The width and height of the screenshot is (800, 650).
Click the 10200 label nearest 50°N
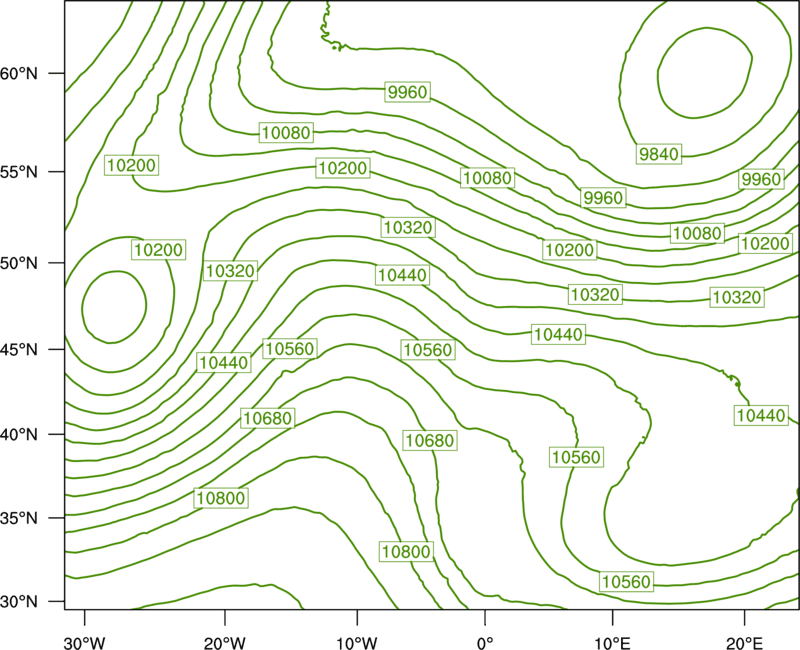coord(158,249)
